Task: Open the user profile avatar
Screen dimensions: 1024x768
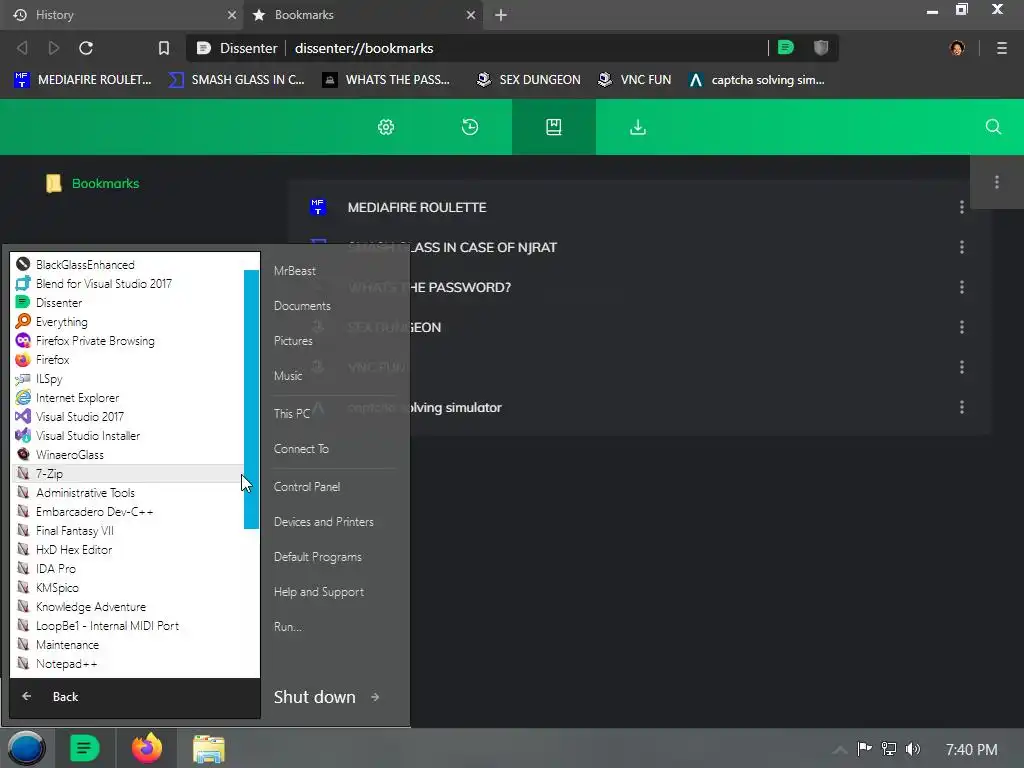Action: click(x=957, y=48)
